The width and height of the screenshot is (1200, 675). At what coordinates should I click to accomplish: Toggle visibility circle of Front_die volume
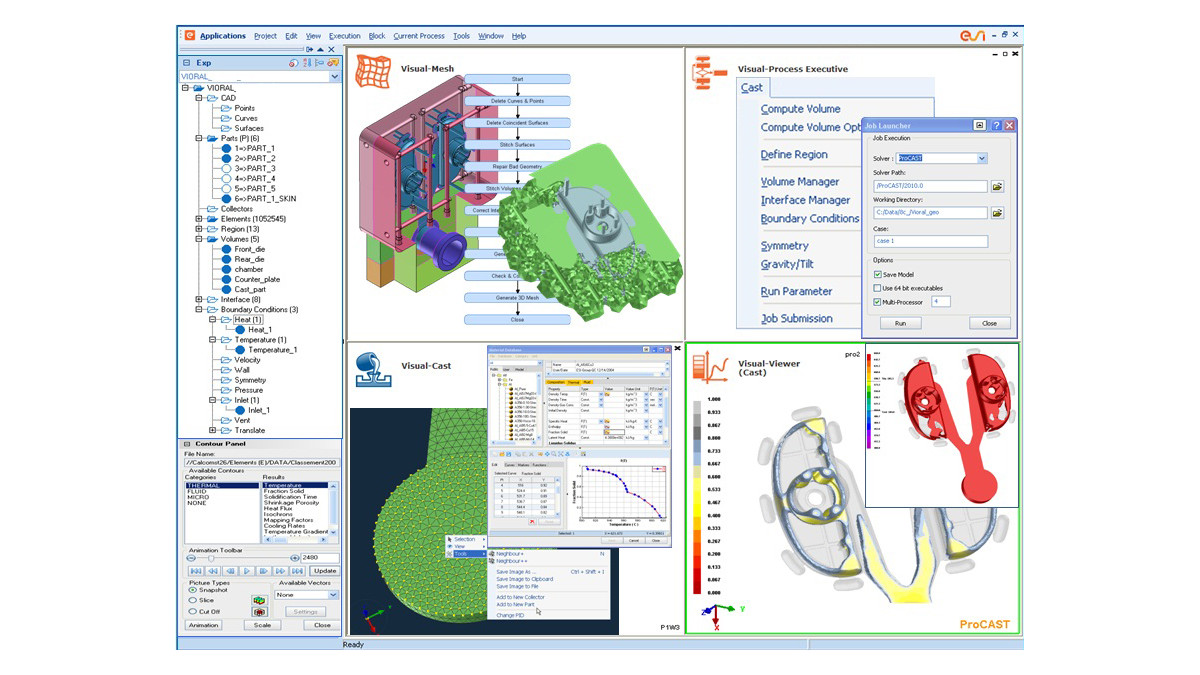coord(226,249)
